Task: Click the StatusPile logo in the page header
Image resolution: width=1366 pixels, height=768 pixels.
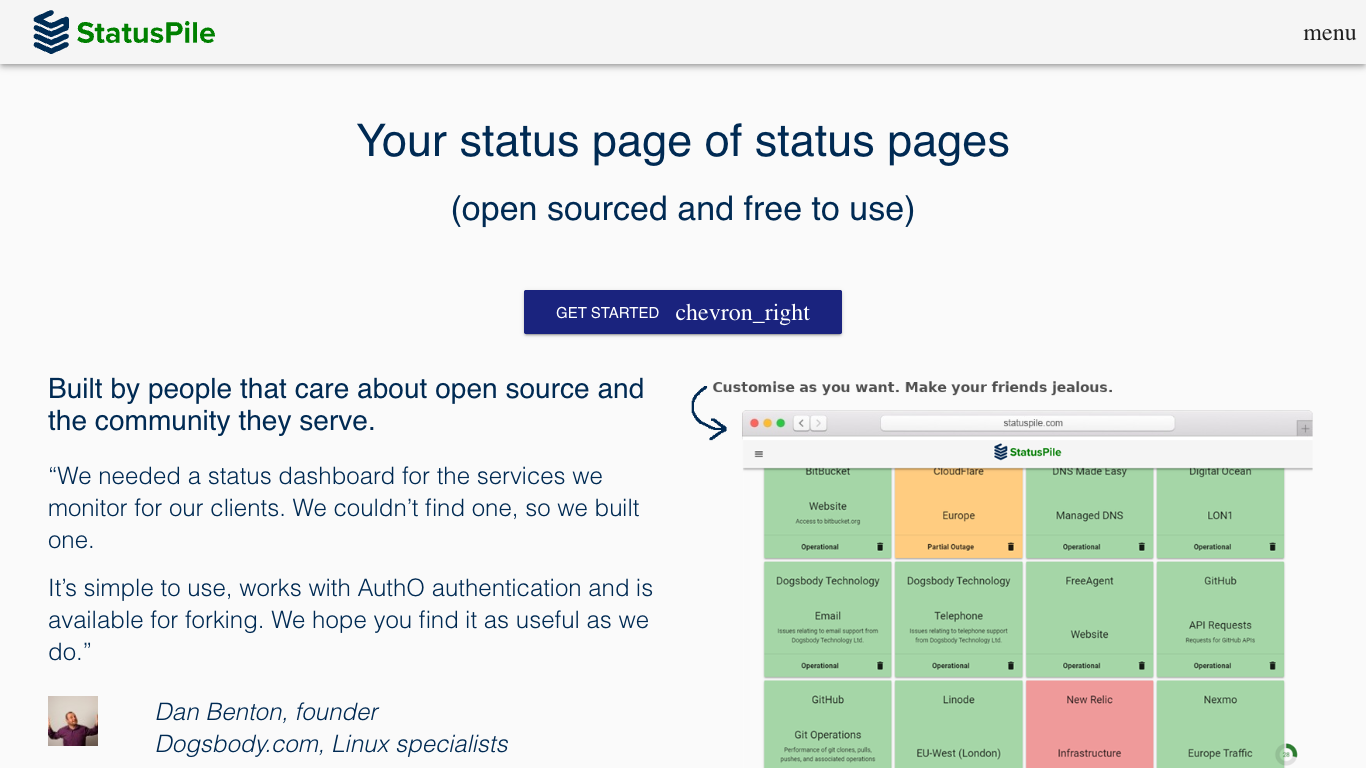Action: [x=124, y=32]
